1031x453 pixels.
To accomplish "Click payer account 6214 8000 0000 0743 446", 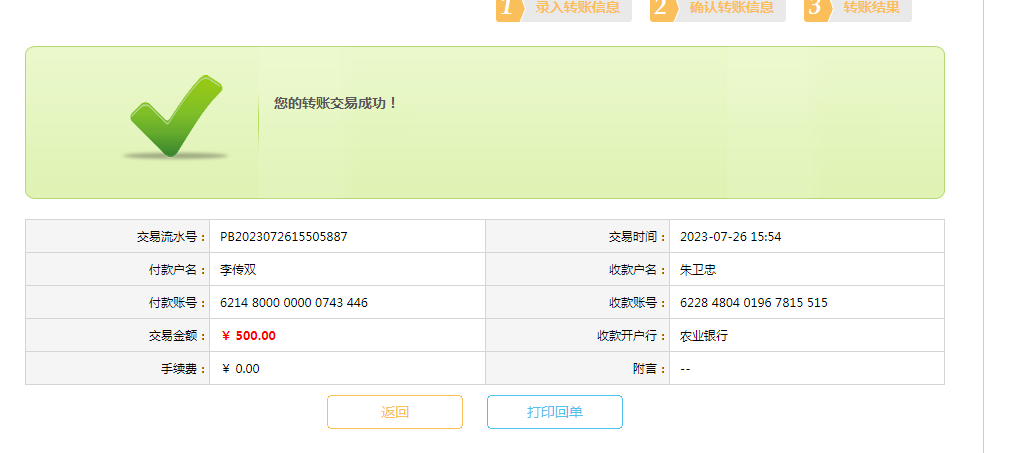I will (x=294, y=303).
